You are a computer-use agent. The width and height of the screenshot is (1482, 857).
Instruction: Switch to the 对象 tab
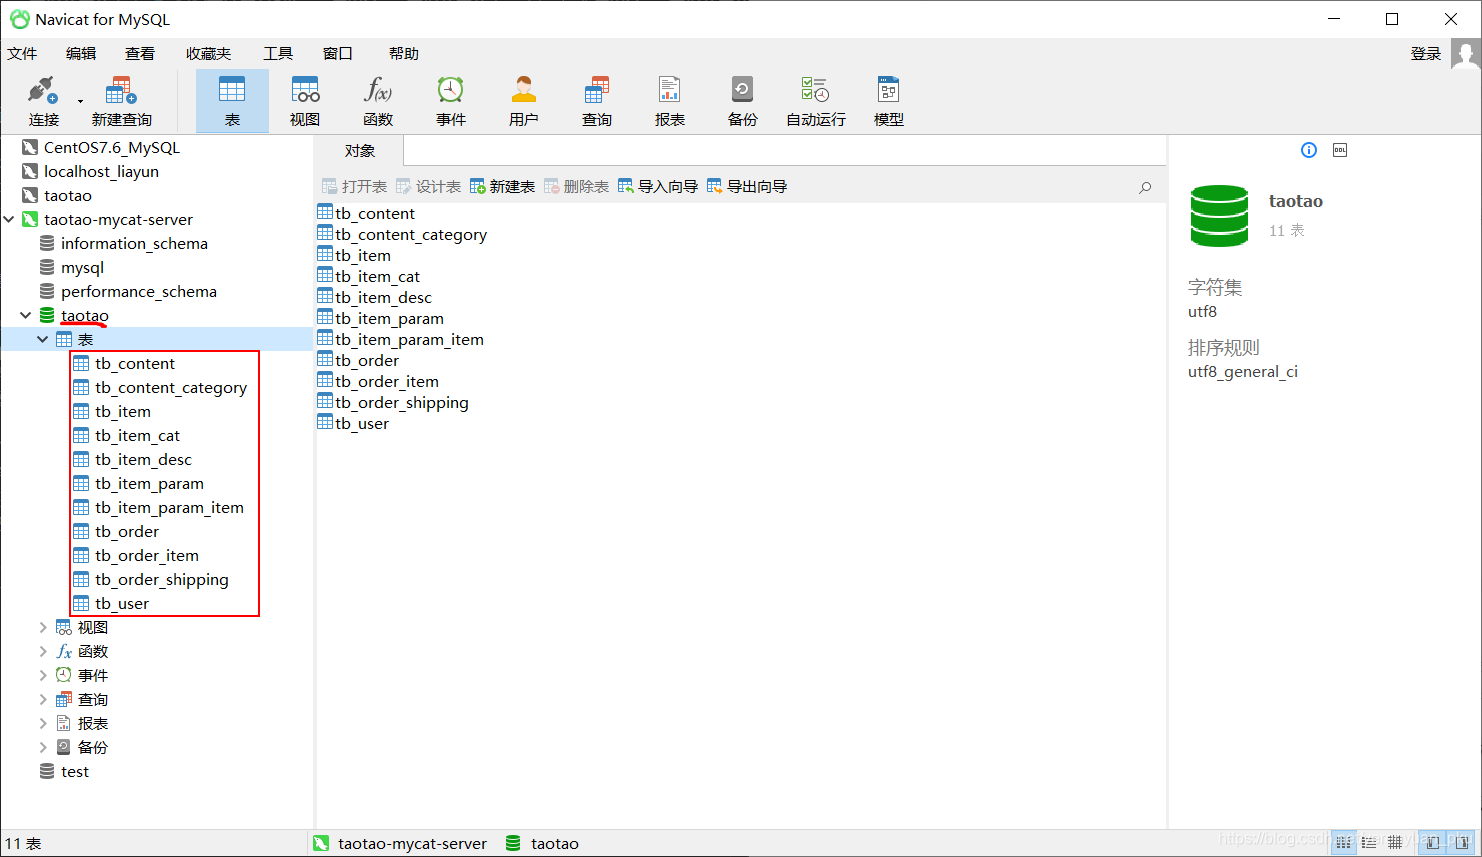point(360,150)
